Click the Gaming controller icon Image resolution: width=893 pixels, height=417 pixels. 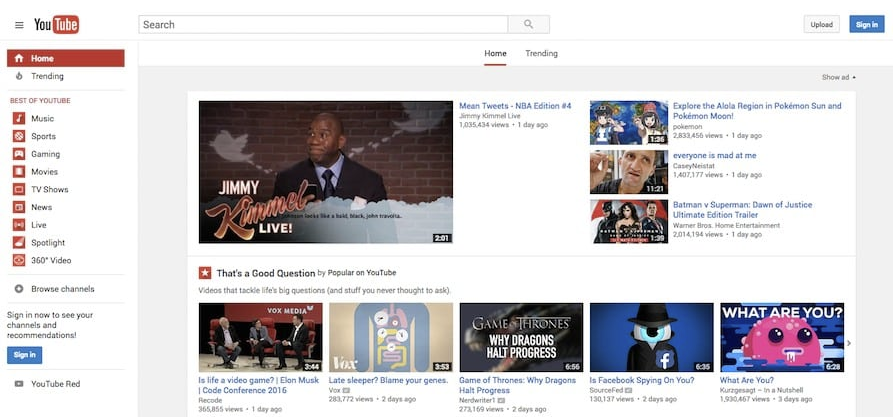coord(19,154)
